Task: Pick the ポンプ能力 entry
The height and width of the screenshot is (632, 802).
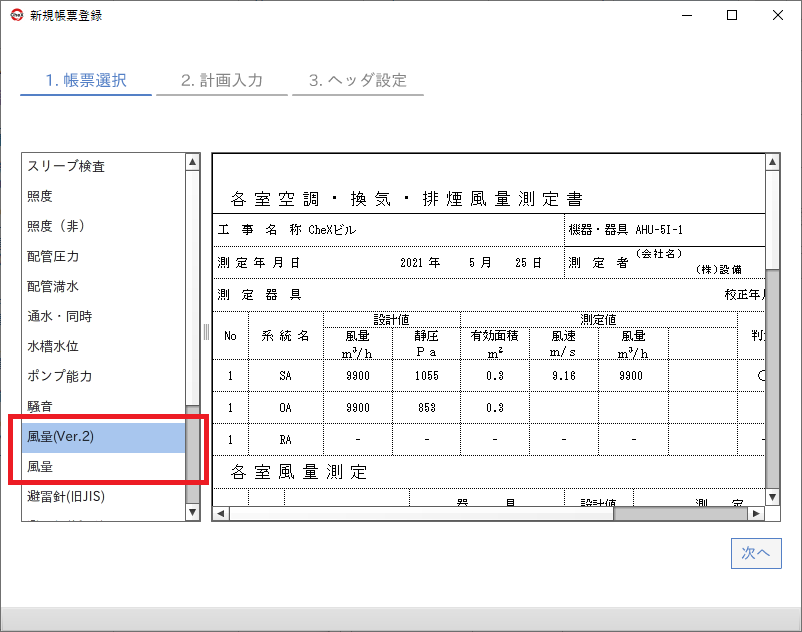Action: pyautogui.click(x=59, y=377)
